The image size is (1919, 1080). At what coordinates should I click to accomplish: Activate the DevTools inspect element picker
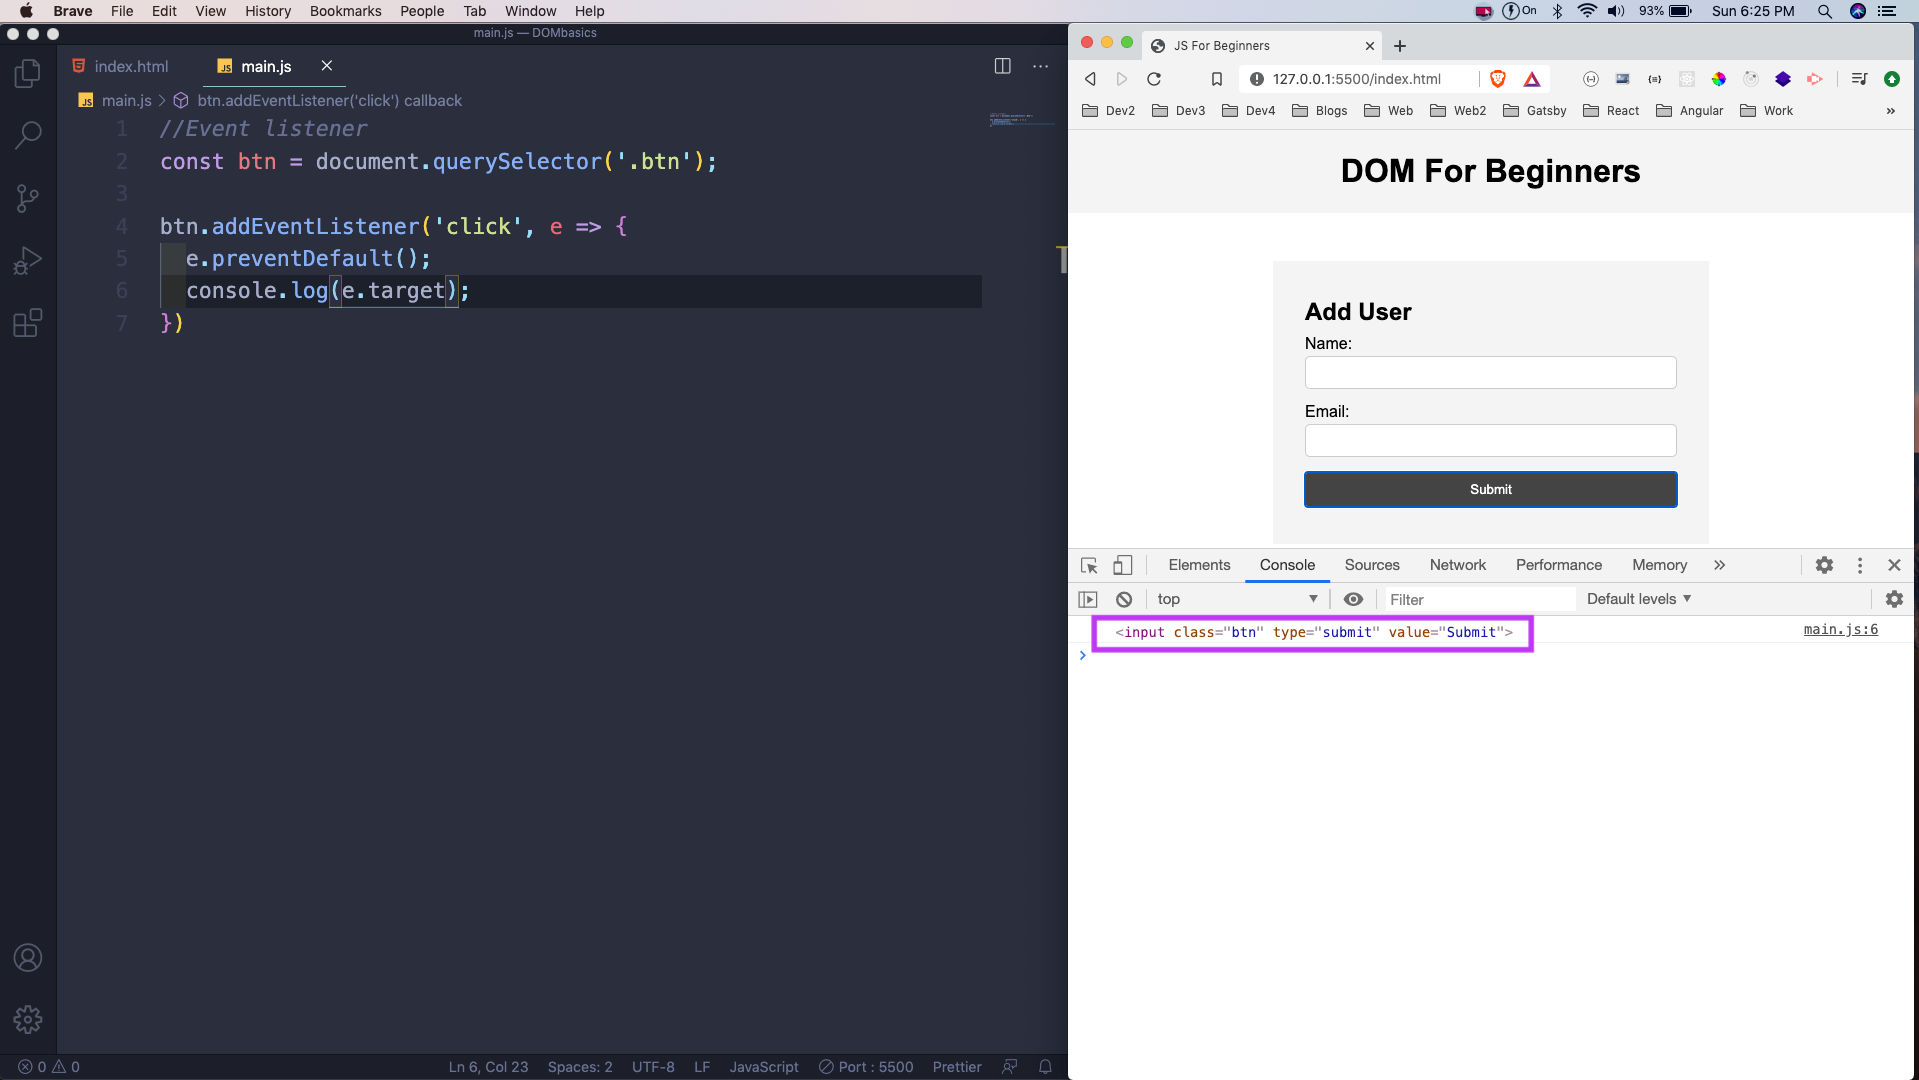pos(1089,566)
